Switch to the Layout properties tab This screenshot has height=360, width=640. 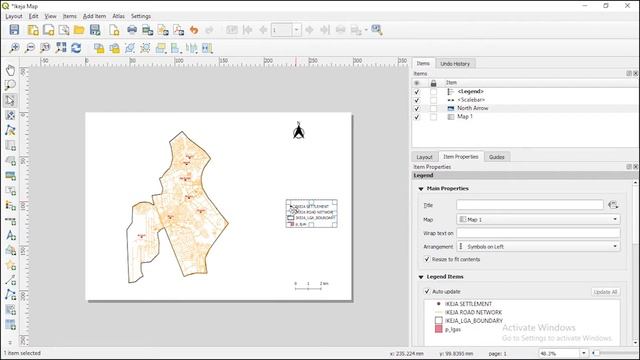[x=424, y=157]
